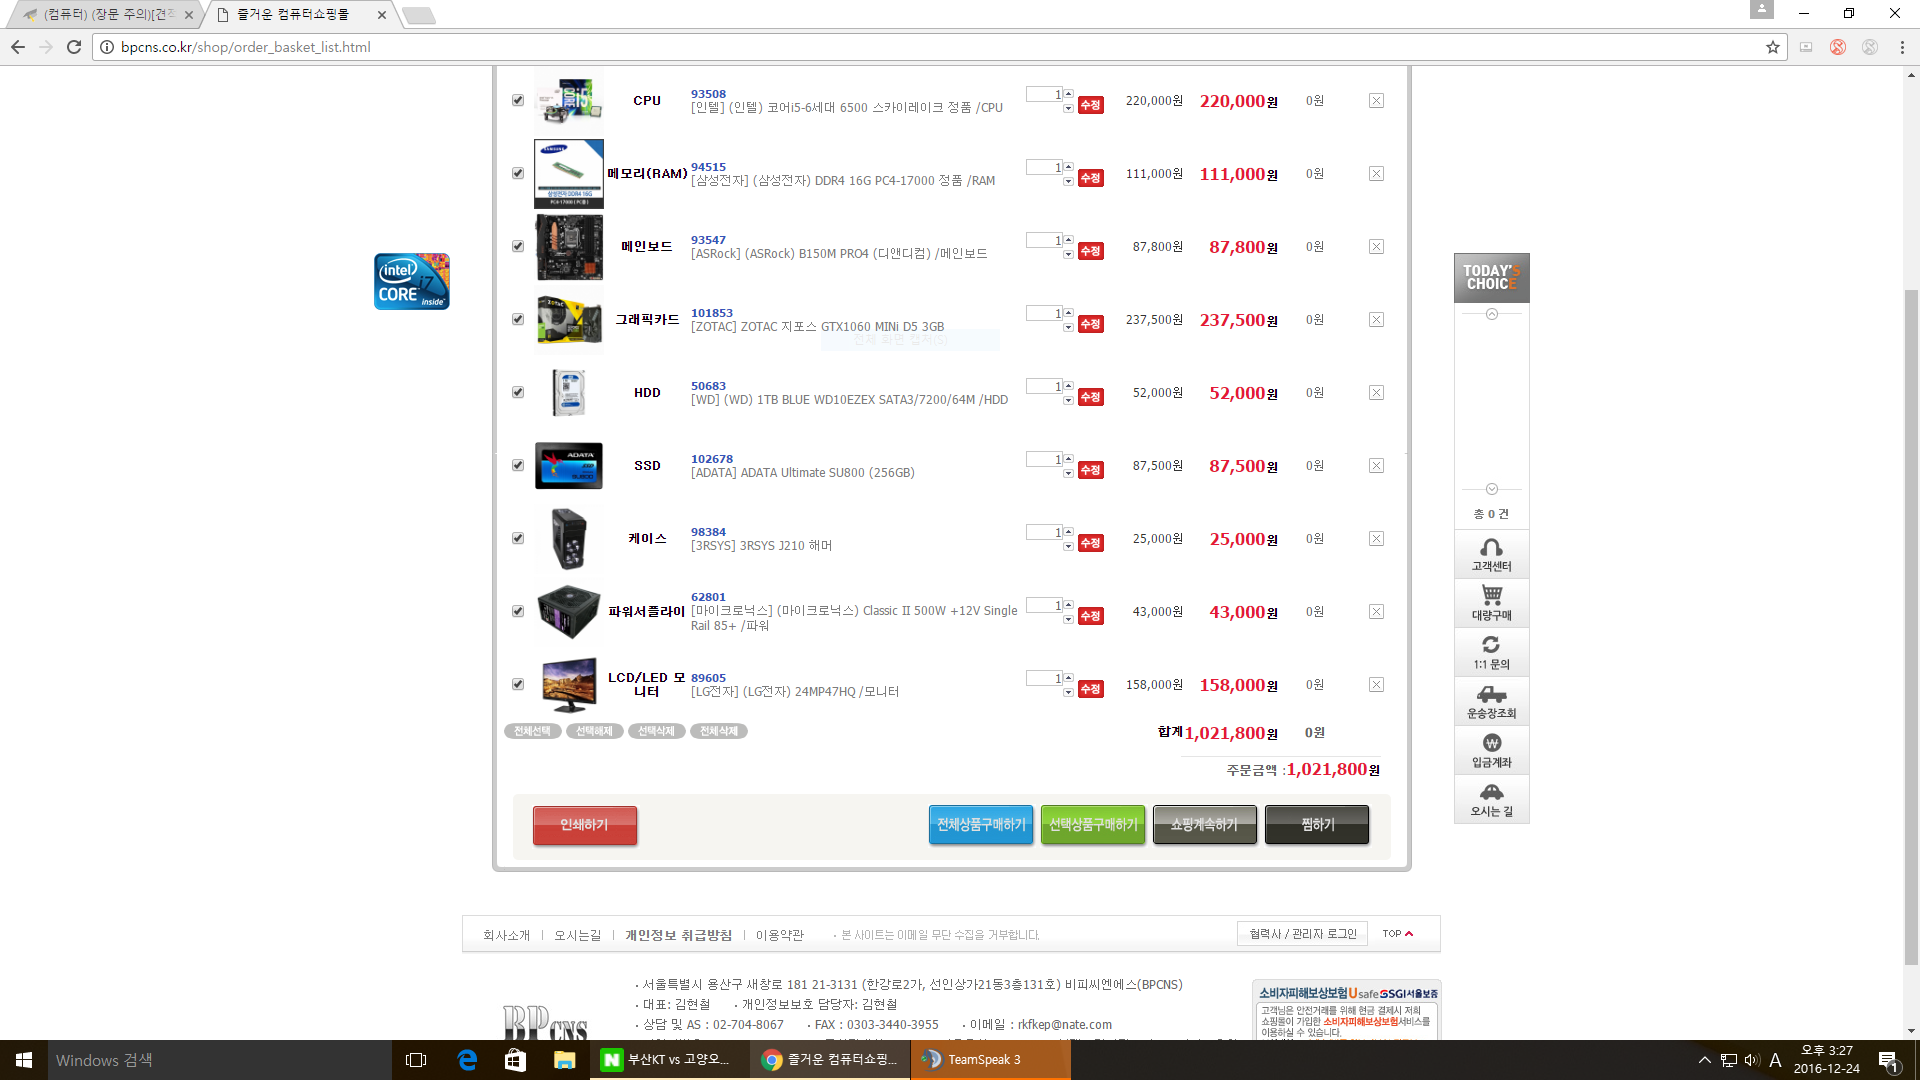This screenshot has width=1920, height=1080.
Task: Bookmark this page with star icon
Action: [x=1773, y=47]
